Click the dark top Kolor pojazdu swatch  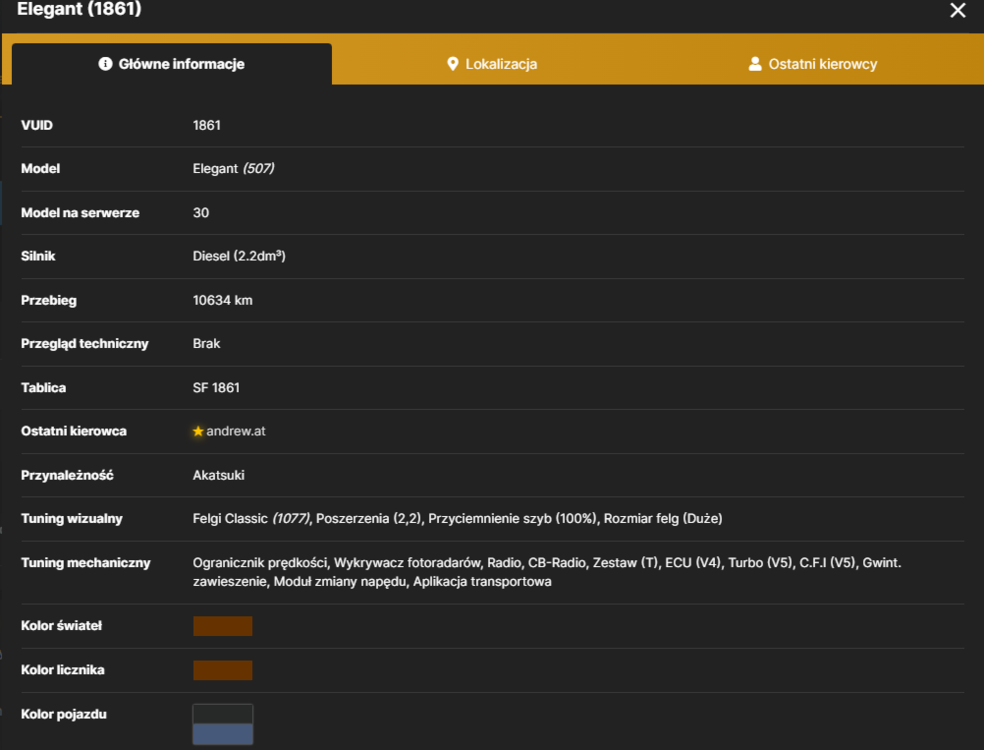[x=223, y=714]
